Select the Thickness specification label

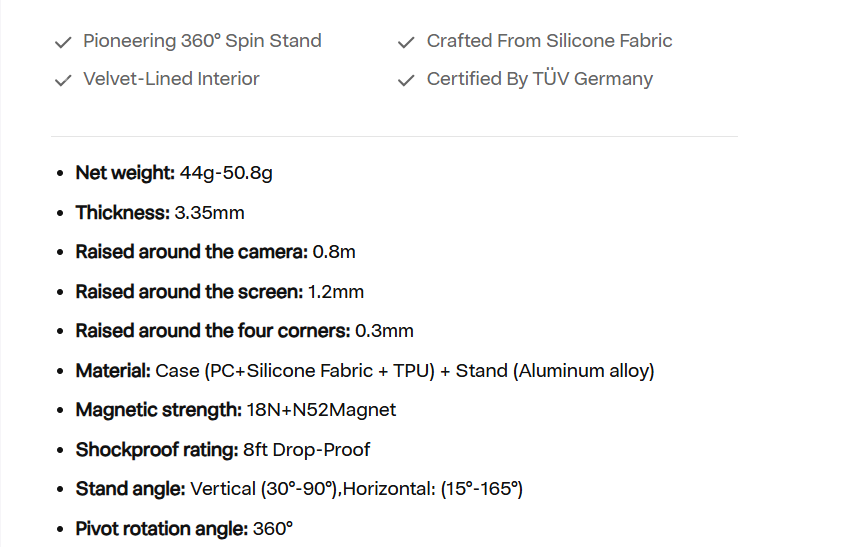[122, 212]
